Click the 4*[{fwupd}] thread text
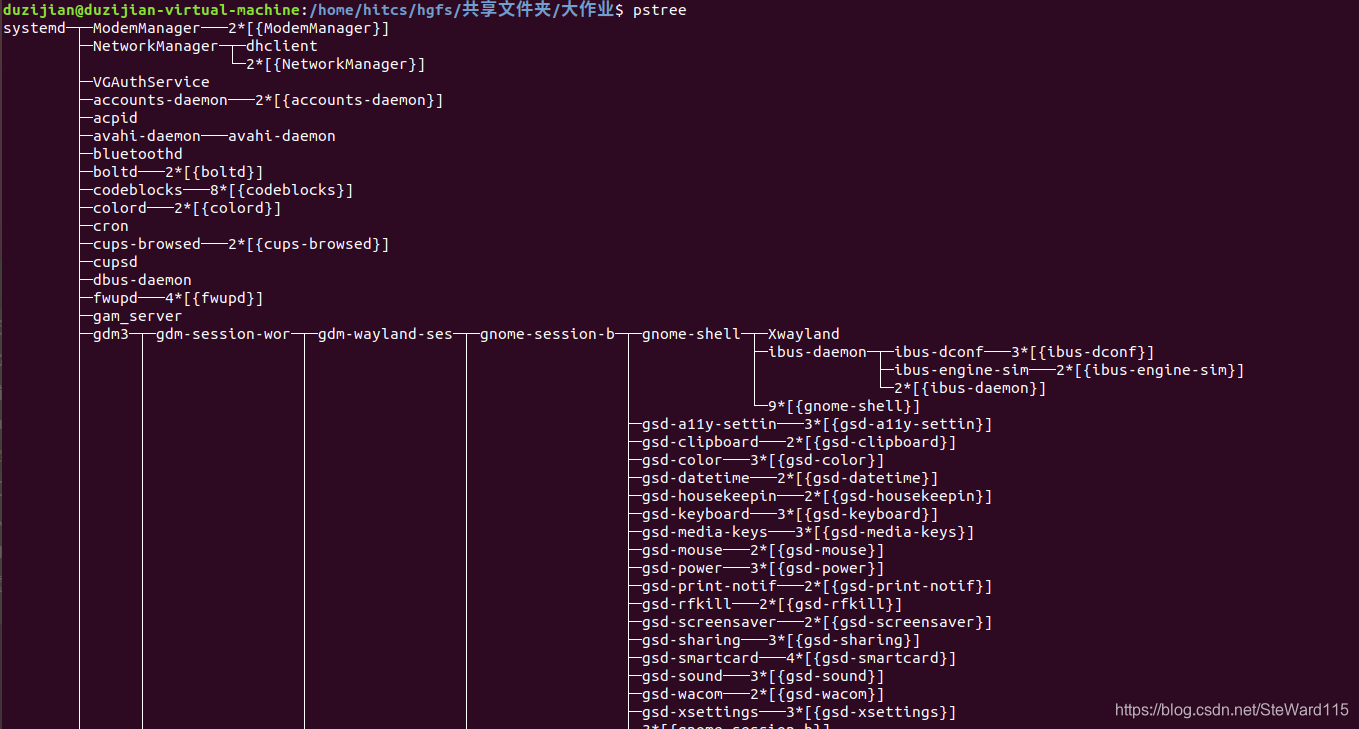The height and width of the screenshot is (729, 1359). click(214, 298)
